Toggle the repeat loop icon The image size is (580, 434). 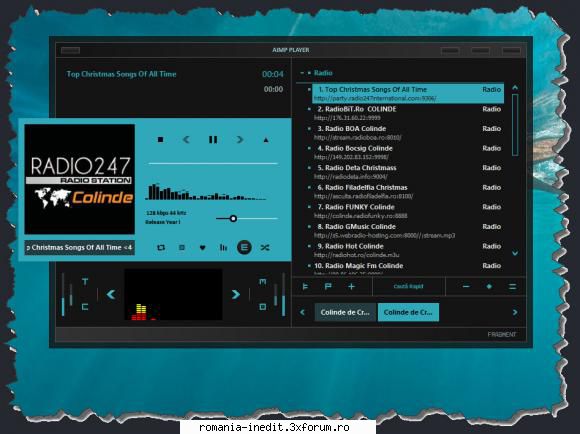[161, 248]
